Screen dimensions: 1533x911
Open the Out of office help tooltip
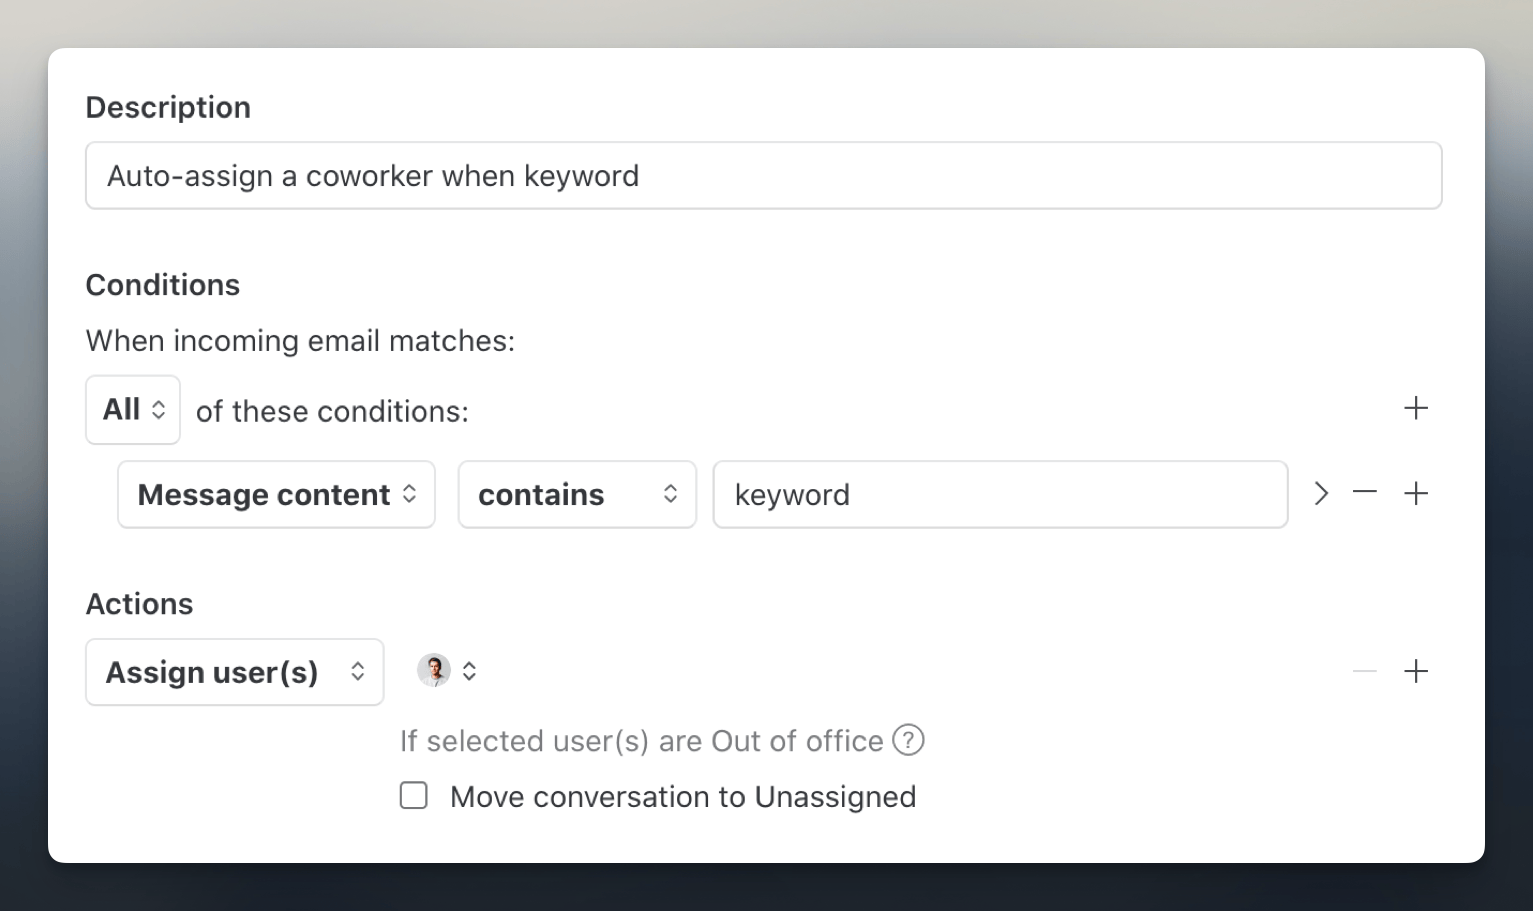tap(908, 740)
